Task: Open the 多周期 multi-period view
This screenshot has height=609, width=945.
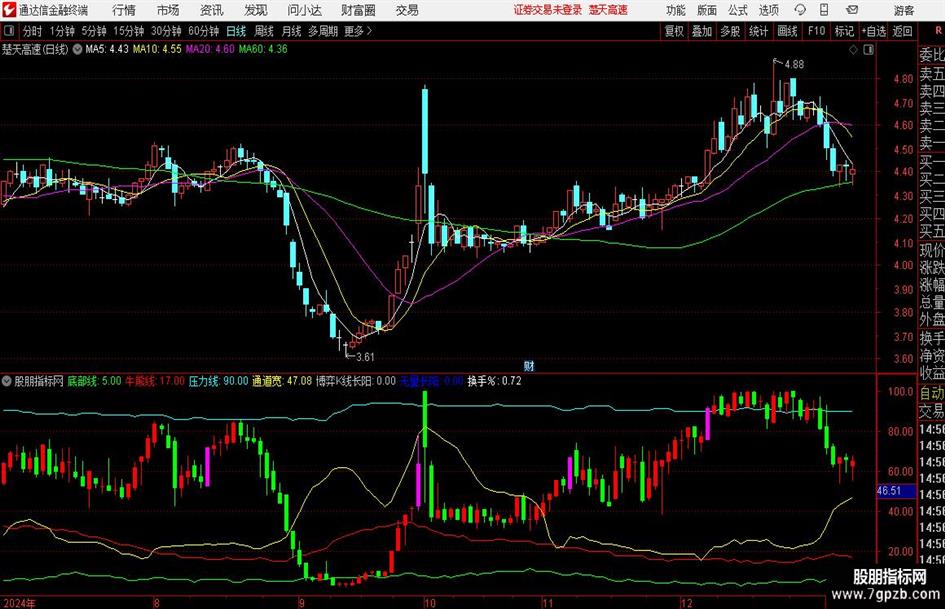Action: click(323, 31)
